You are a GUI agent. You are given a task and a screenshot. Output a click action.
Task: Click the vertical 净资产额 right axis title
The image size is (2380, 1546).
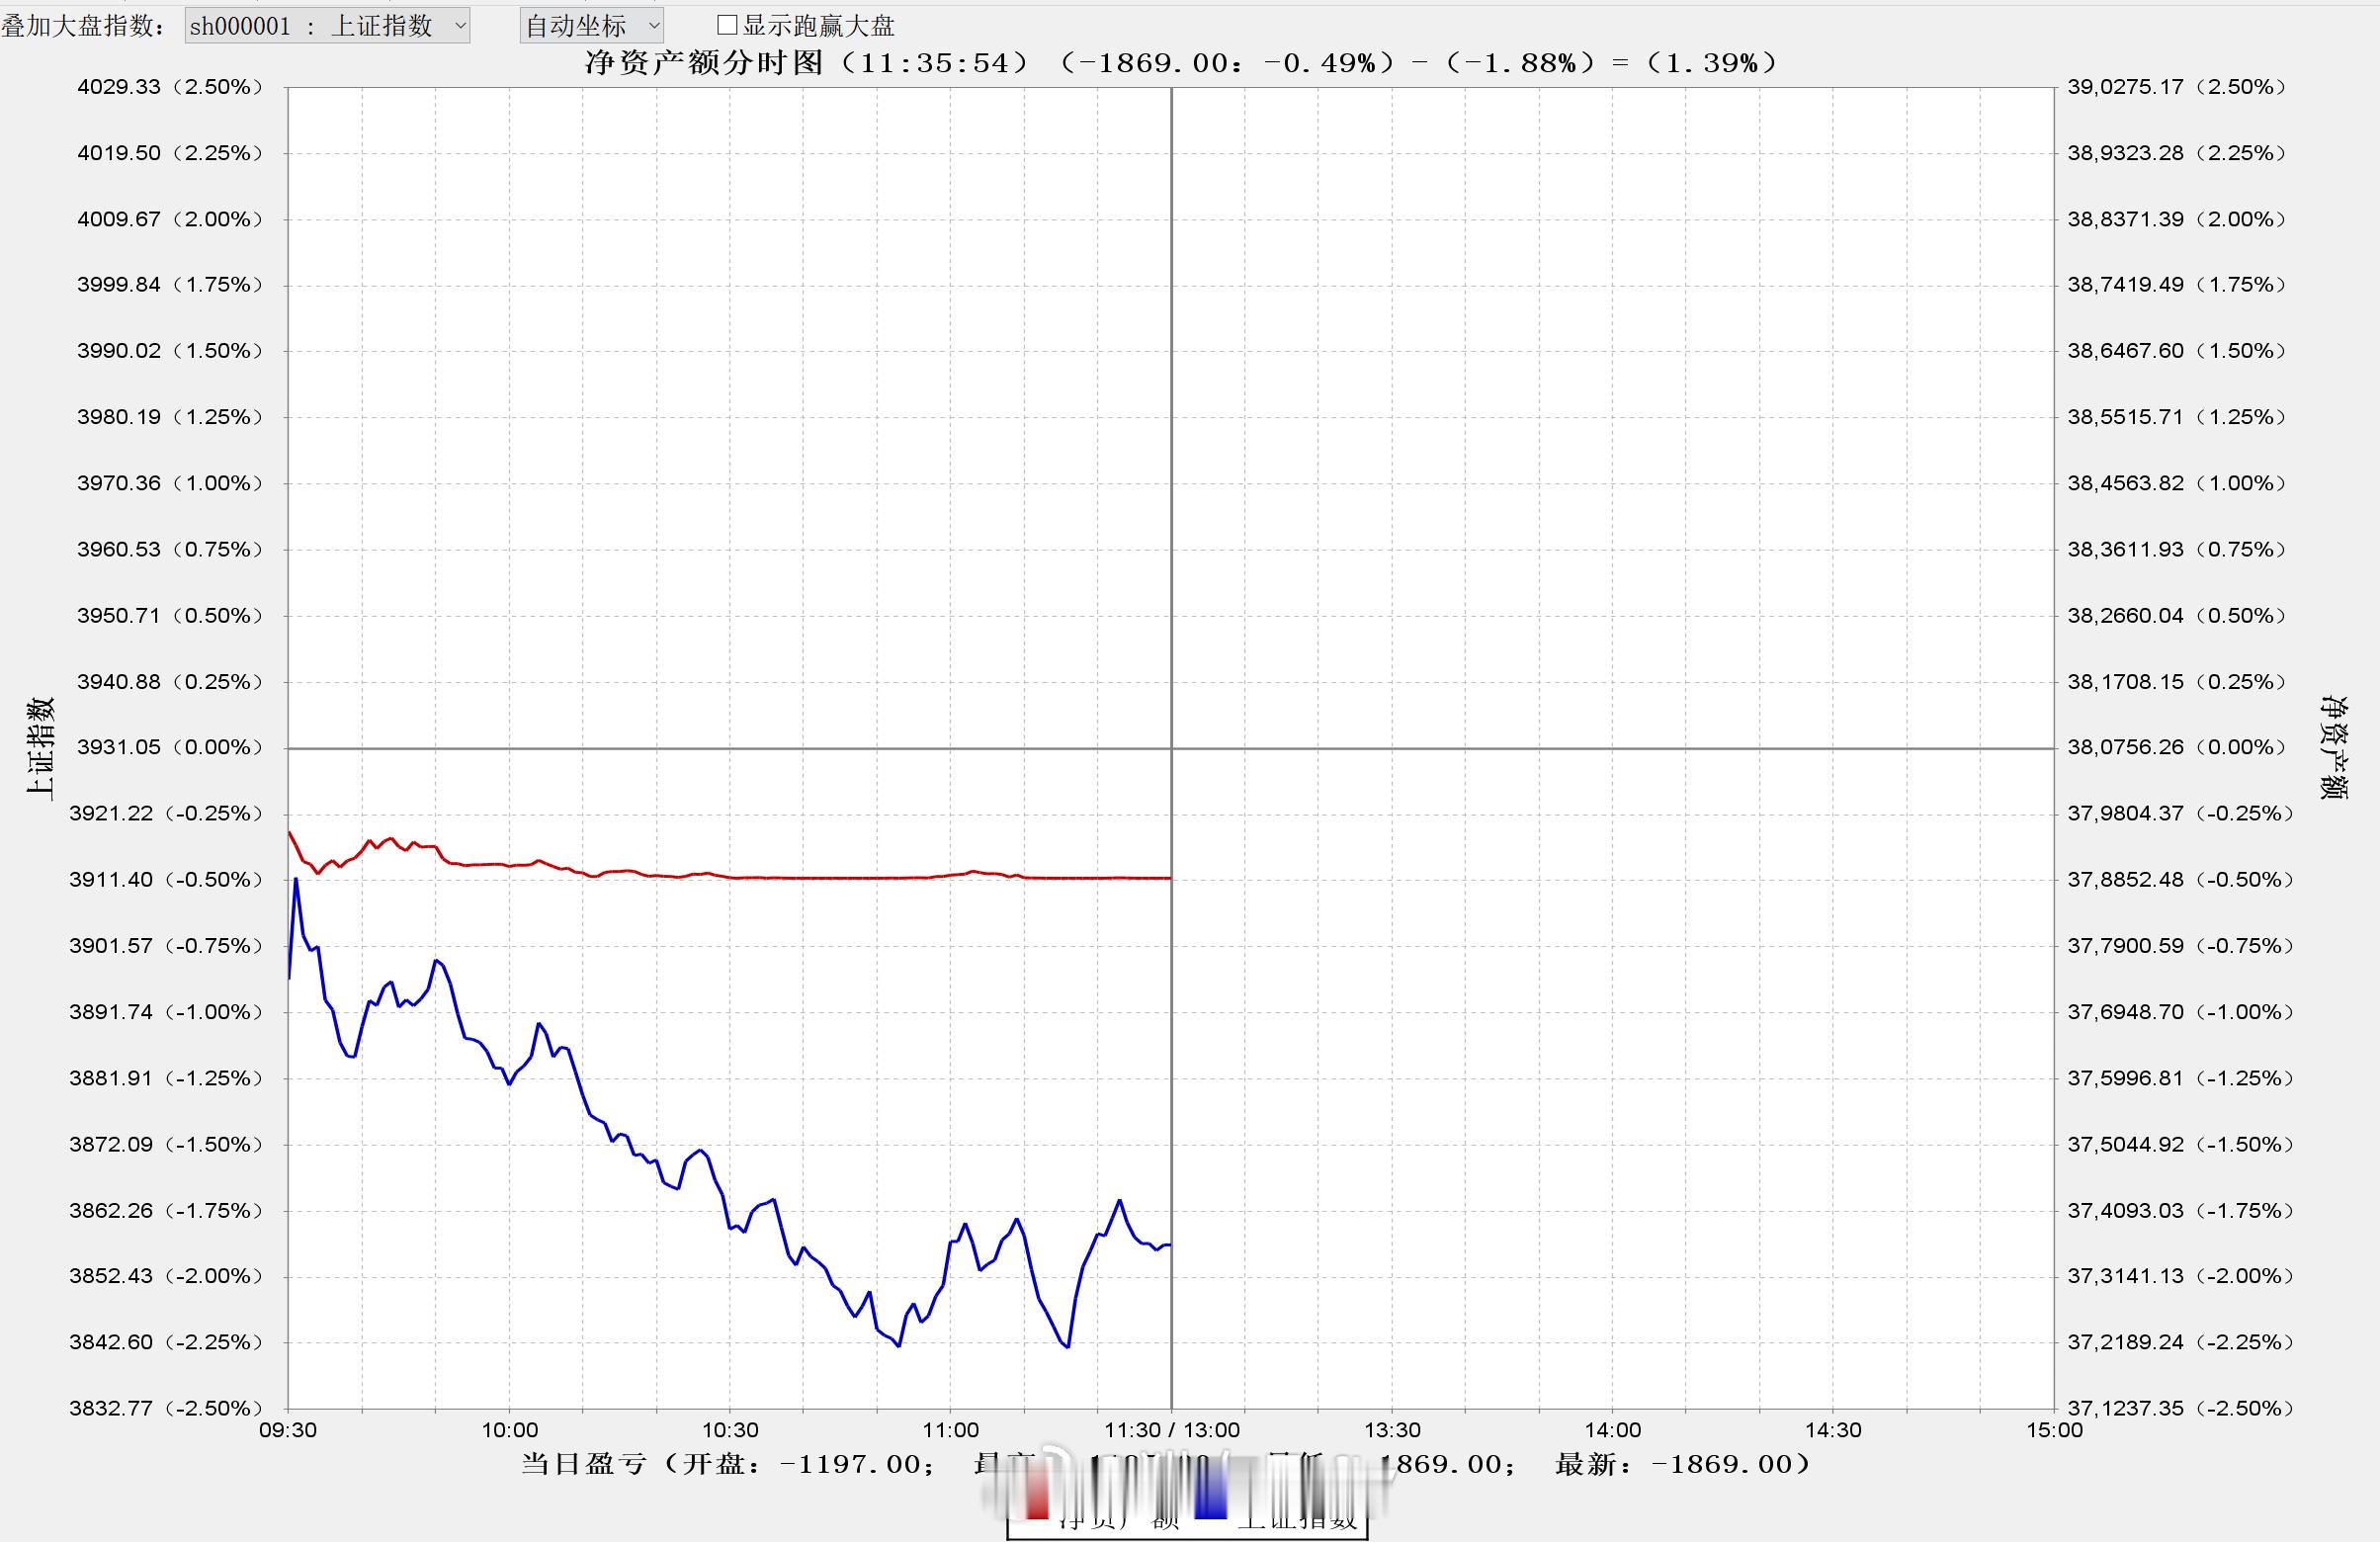pyautogui.click(x=2334, y=748)
